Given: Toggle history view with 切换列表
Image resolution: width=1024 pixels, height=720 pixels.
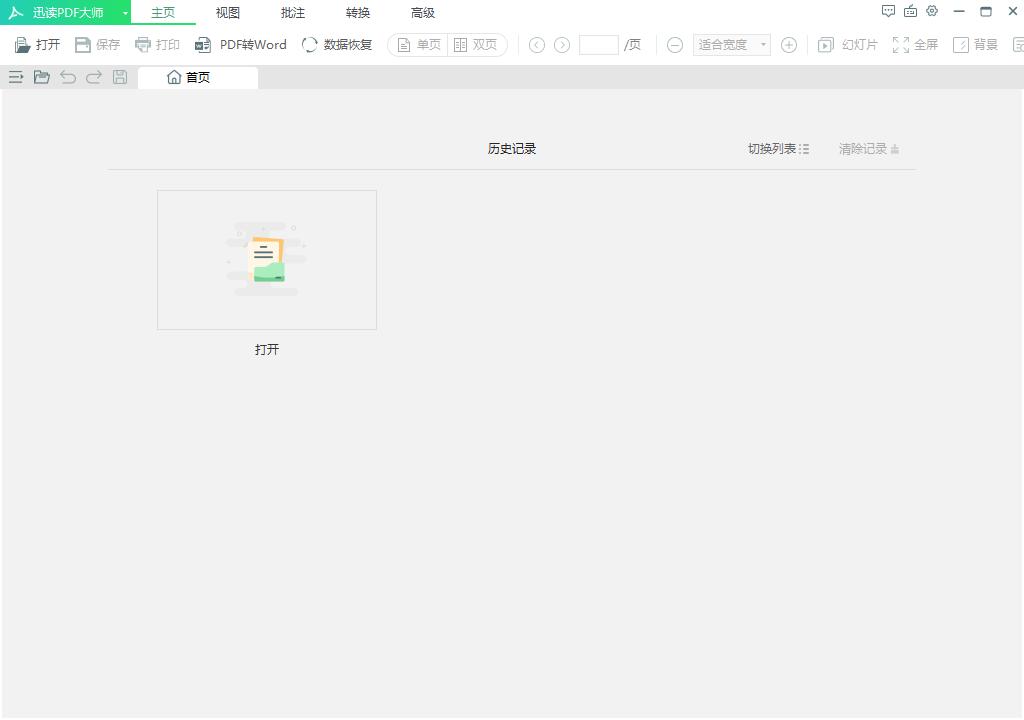Looking at the screenshot, I should [778, 149].
